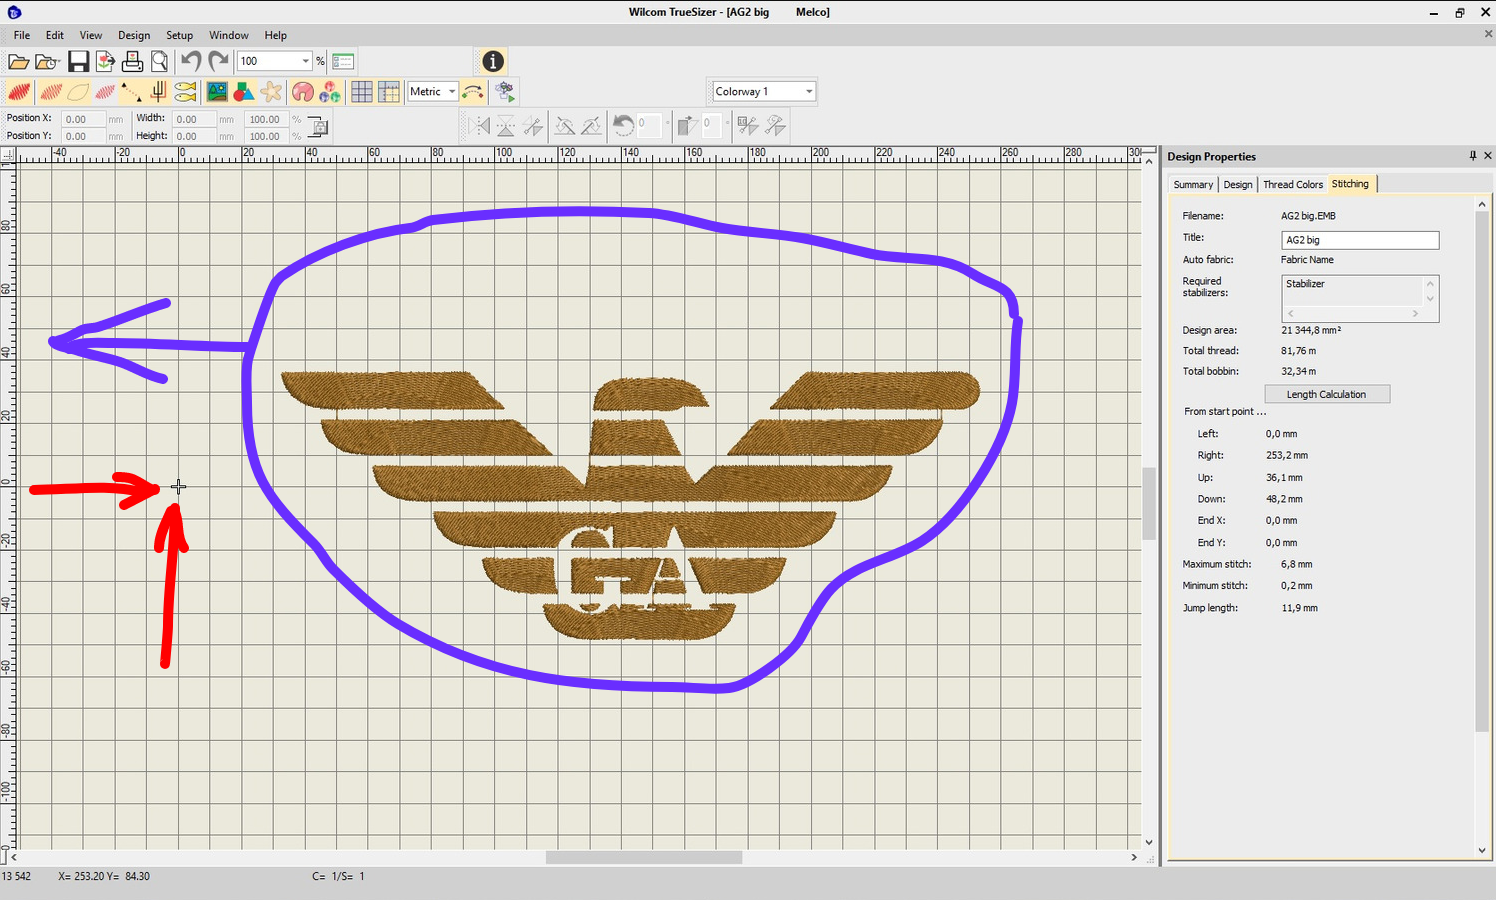This screenshot has height=900, width=1496.
Task: Open the options list icon beside zoom percent
Action: coord(343,61)
